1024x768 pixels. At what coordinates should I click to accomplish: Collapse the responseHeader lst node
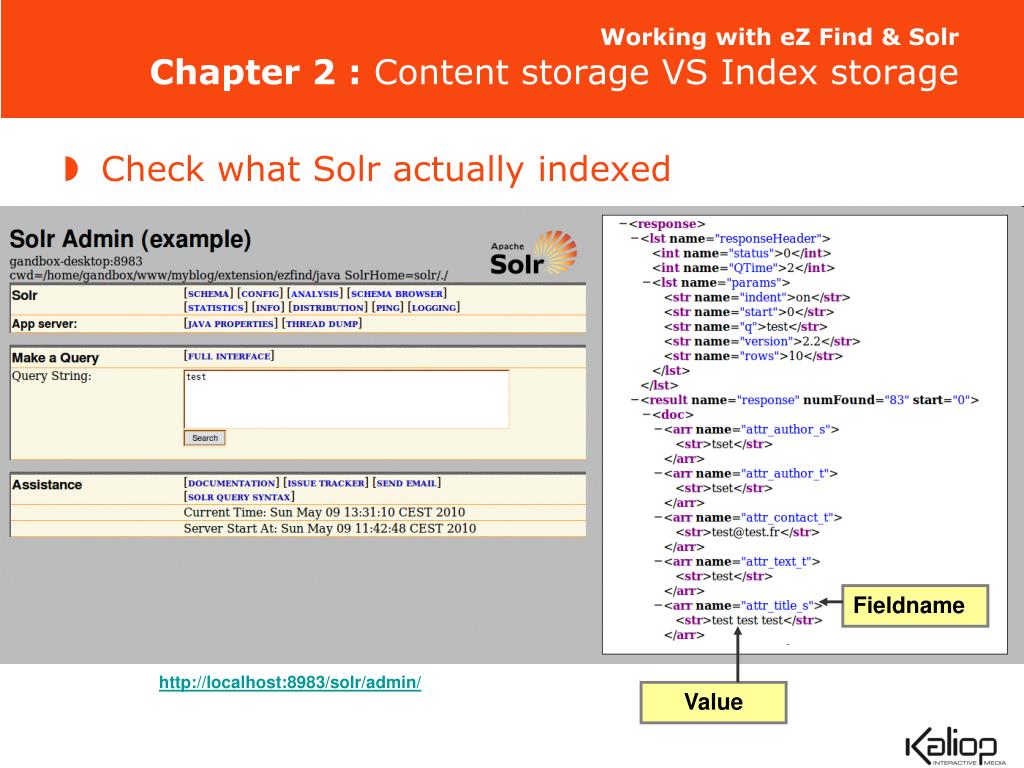click(x=635, y=239)
